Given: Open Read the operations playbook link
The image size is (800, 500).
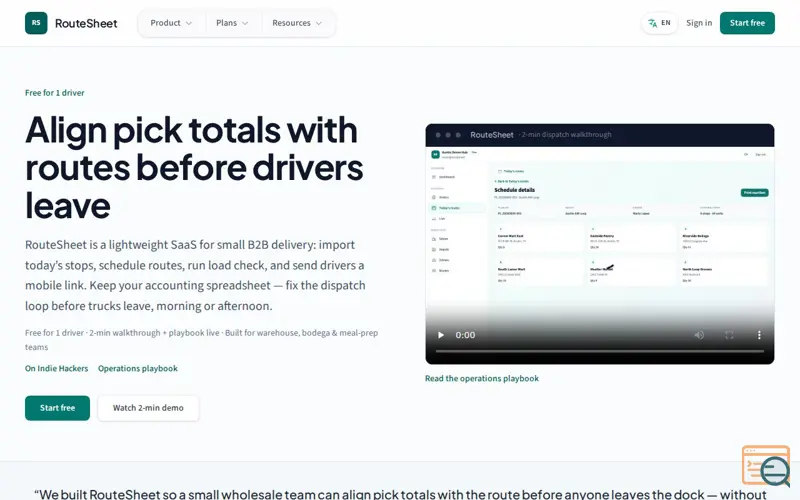Looking at the screenshot, I should click(482, 379).
